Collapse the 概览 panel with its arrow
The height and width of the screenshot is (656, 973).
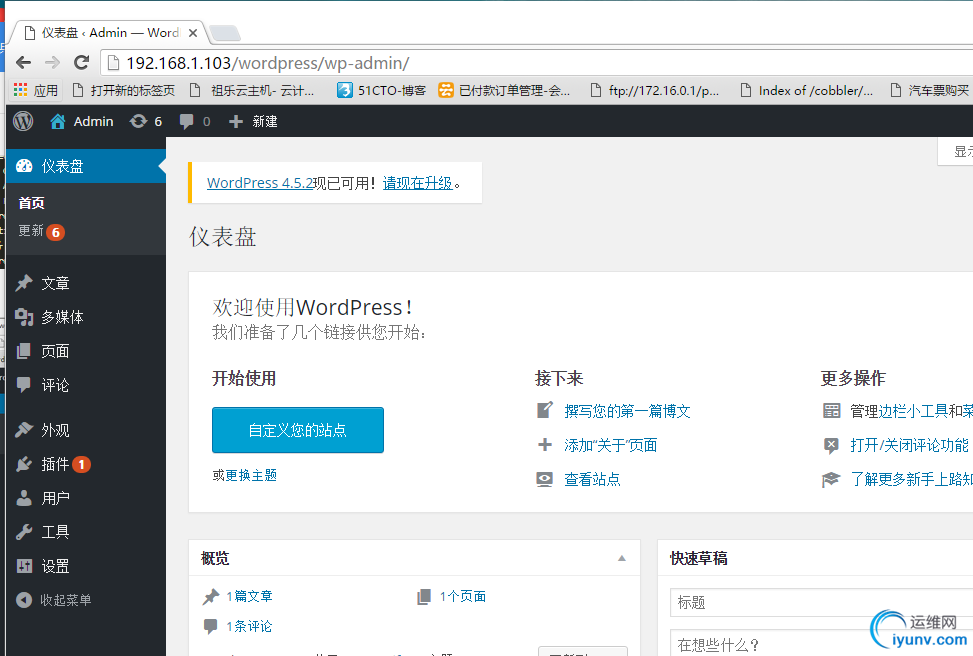[x=622, y=558]
